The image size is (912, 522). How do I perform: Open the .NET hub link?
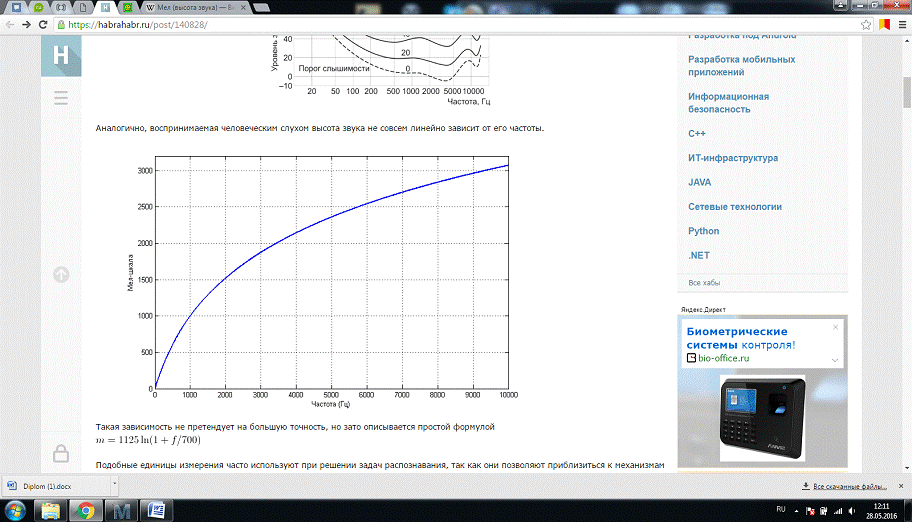coord(699,255)
